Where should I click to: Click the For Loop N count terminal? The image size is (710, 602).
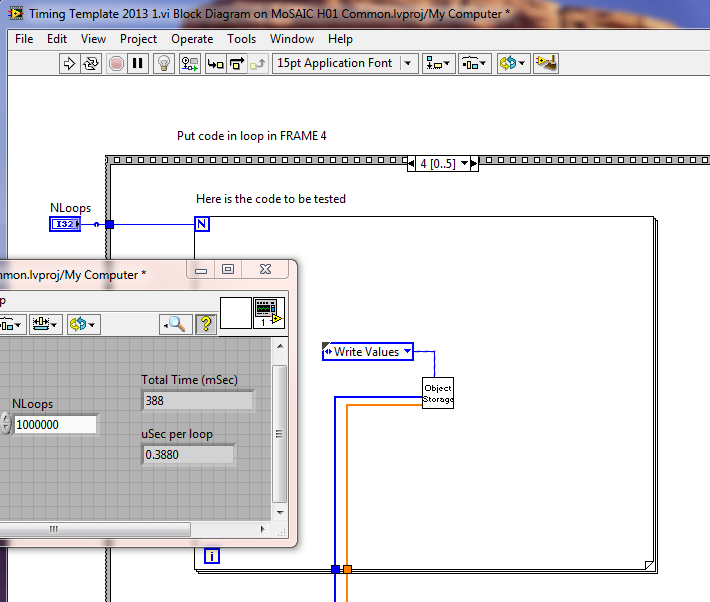tap(202, 224)
